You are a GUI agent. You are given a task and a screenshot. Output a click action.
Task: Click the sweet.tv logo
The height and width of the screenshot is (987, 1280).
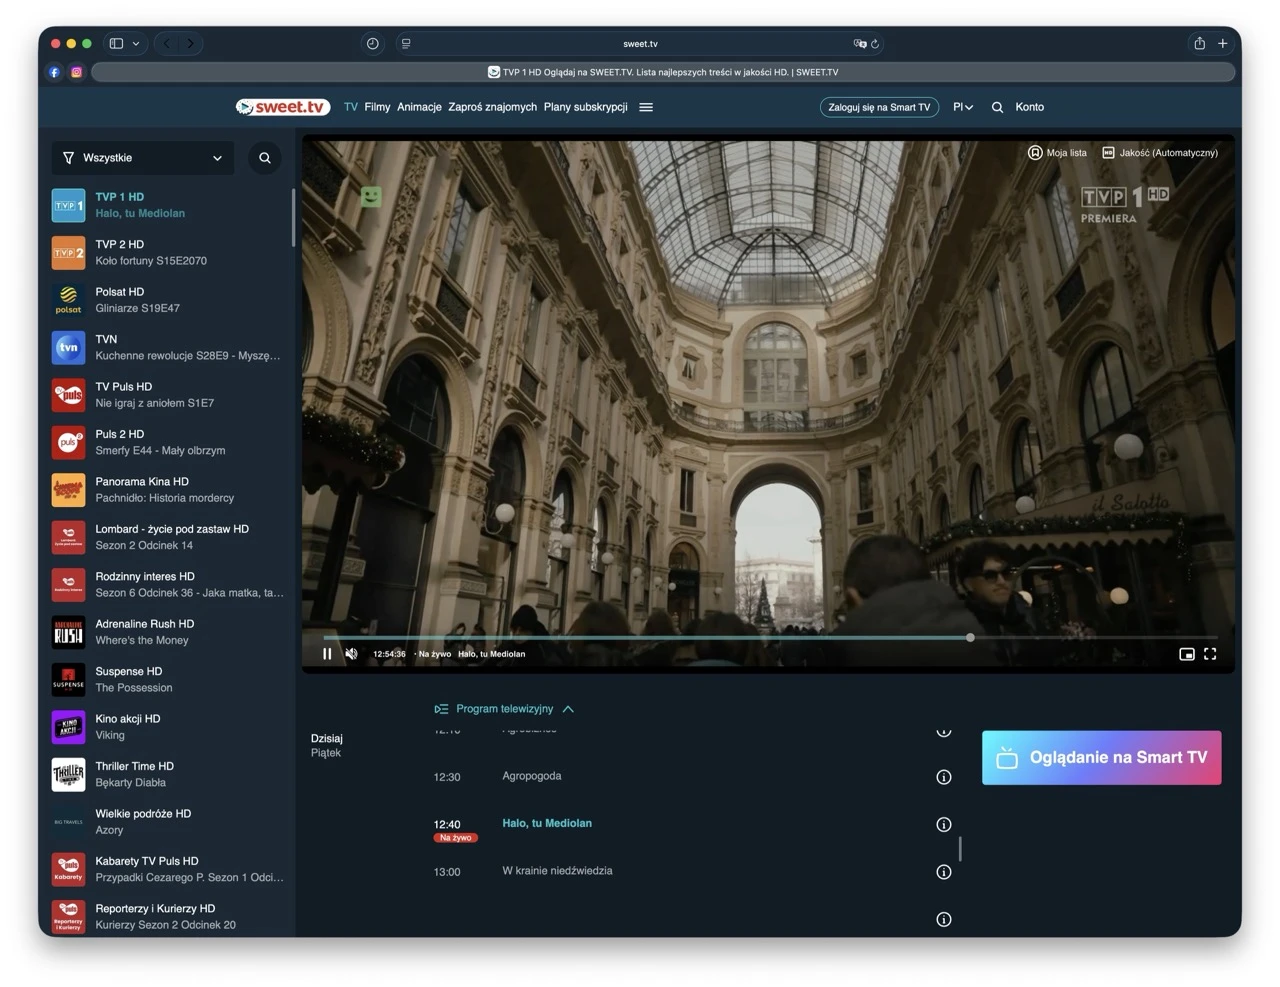click(283, 107)
